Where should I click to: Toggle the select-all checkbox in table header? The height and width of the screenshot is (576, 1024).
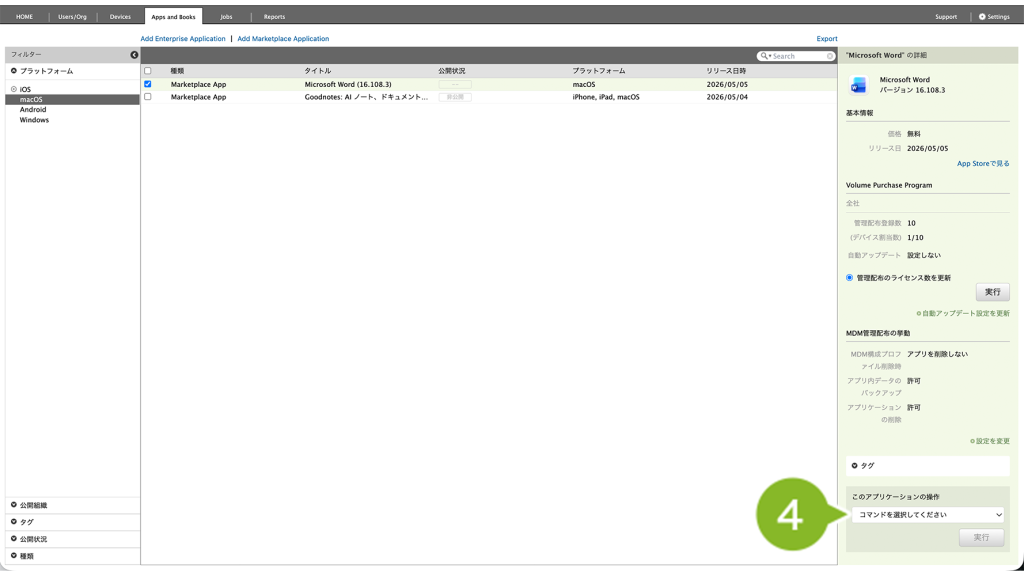click(148, 71)
